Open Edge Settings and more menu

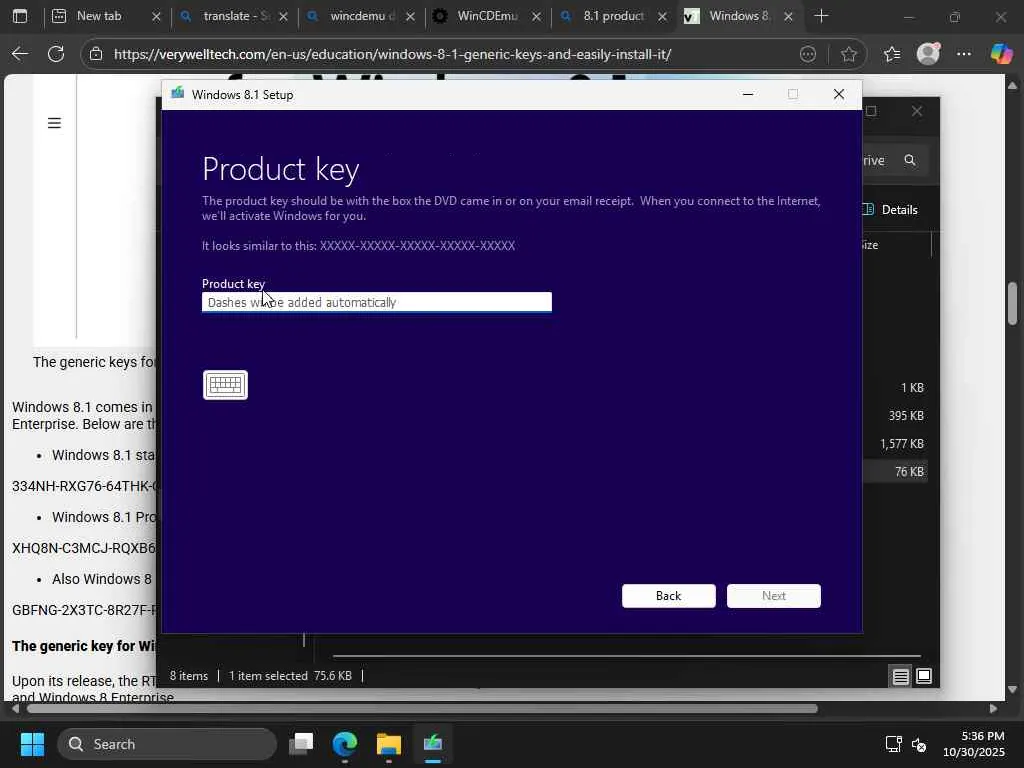964,54
